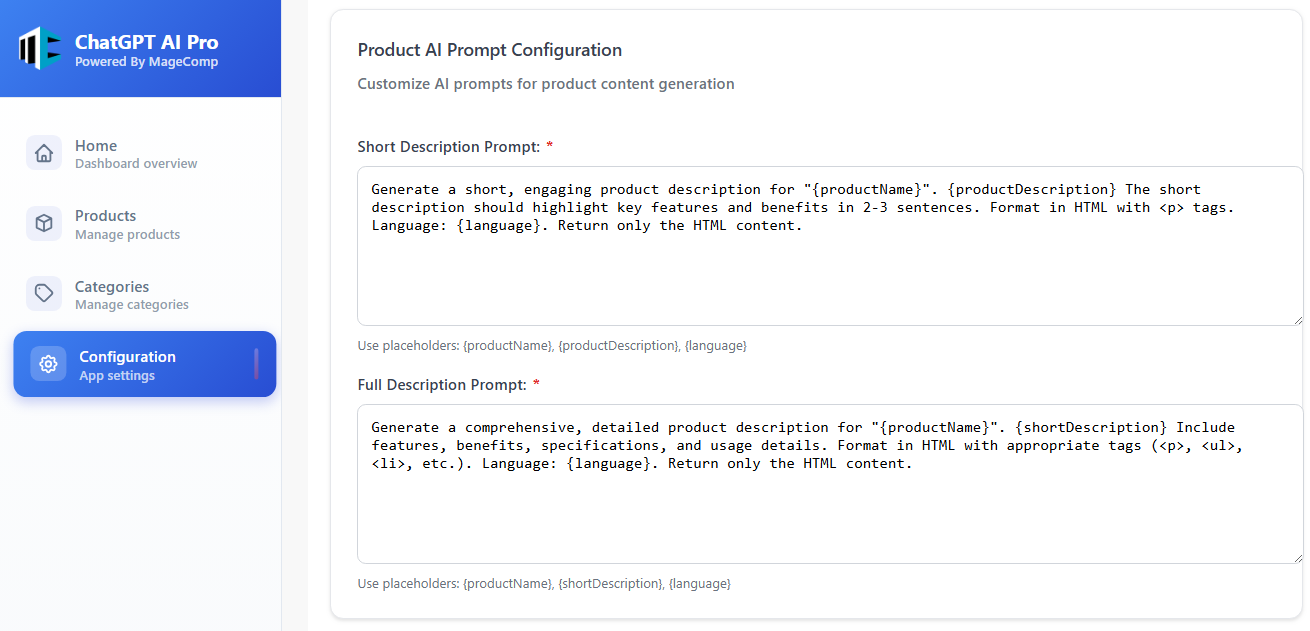This screenshot has width=1310, height=631.
Task: Click the Manage products subtitle text
Action: coord(127,235)
